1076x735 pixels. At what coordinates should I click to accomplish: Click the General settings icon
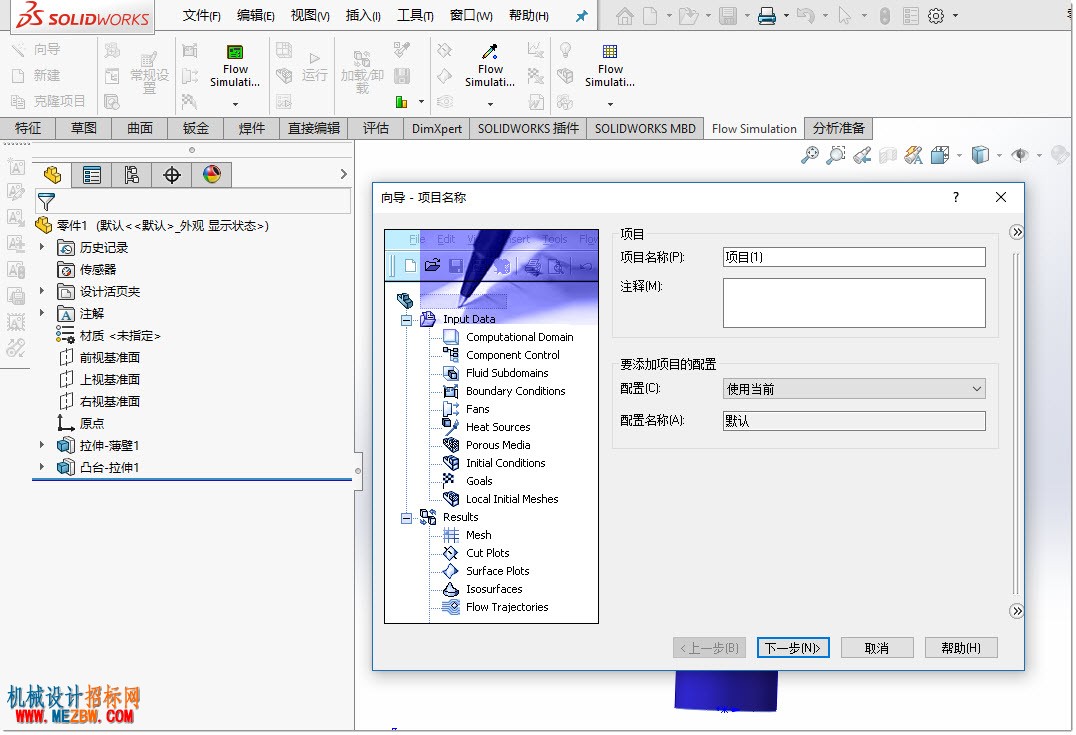pos(149,72)
